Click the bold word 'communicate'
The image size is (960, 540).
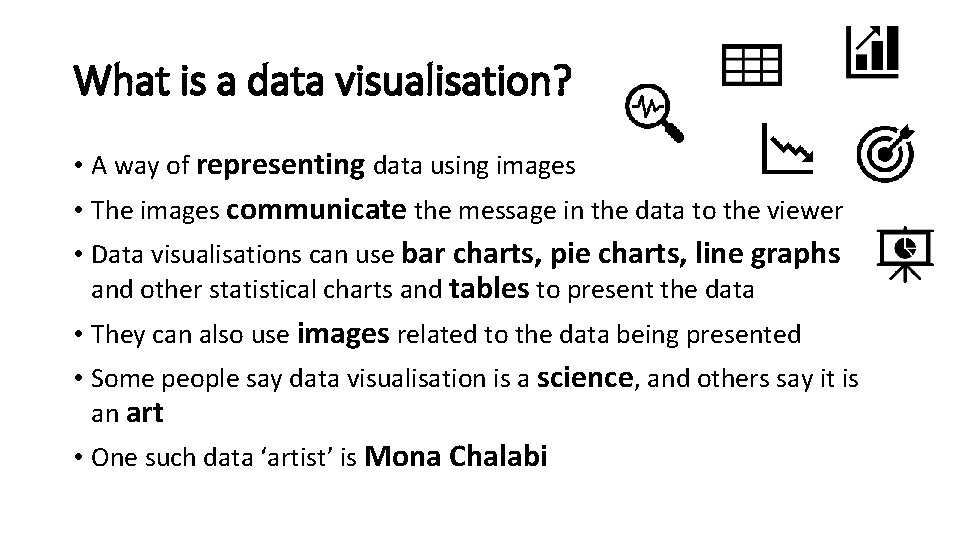click(317, 210)
